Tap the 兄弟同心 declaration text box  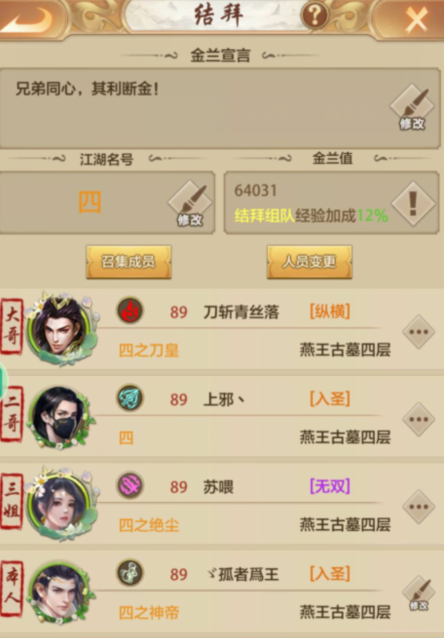[x=220, y=108]
